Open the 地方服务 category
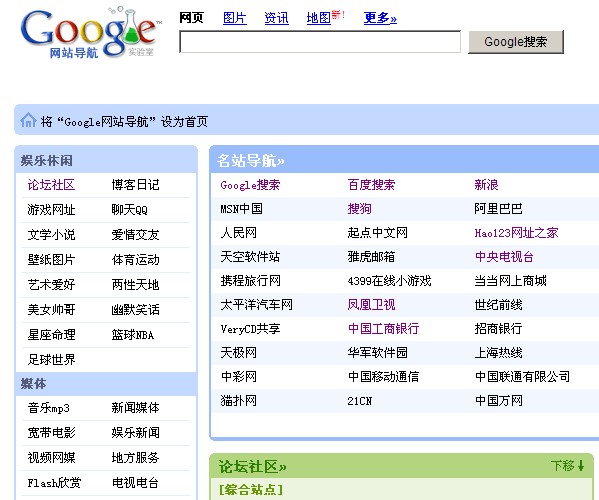Viewport: 599px width, 500px height. tap(135, 458)
